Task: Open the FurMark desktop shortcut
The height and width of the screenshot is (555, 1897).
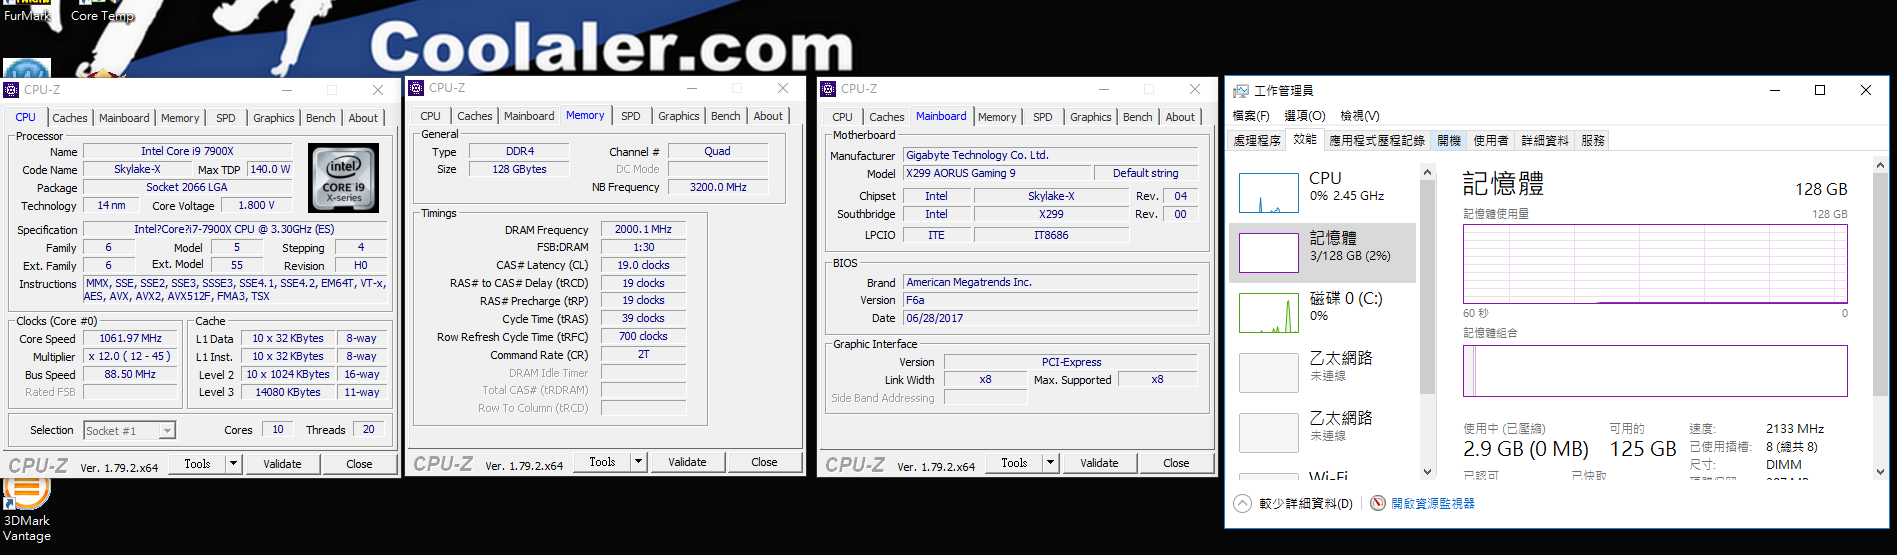Action: [x=26, y=12]
